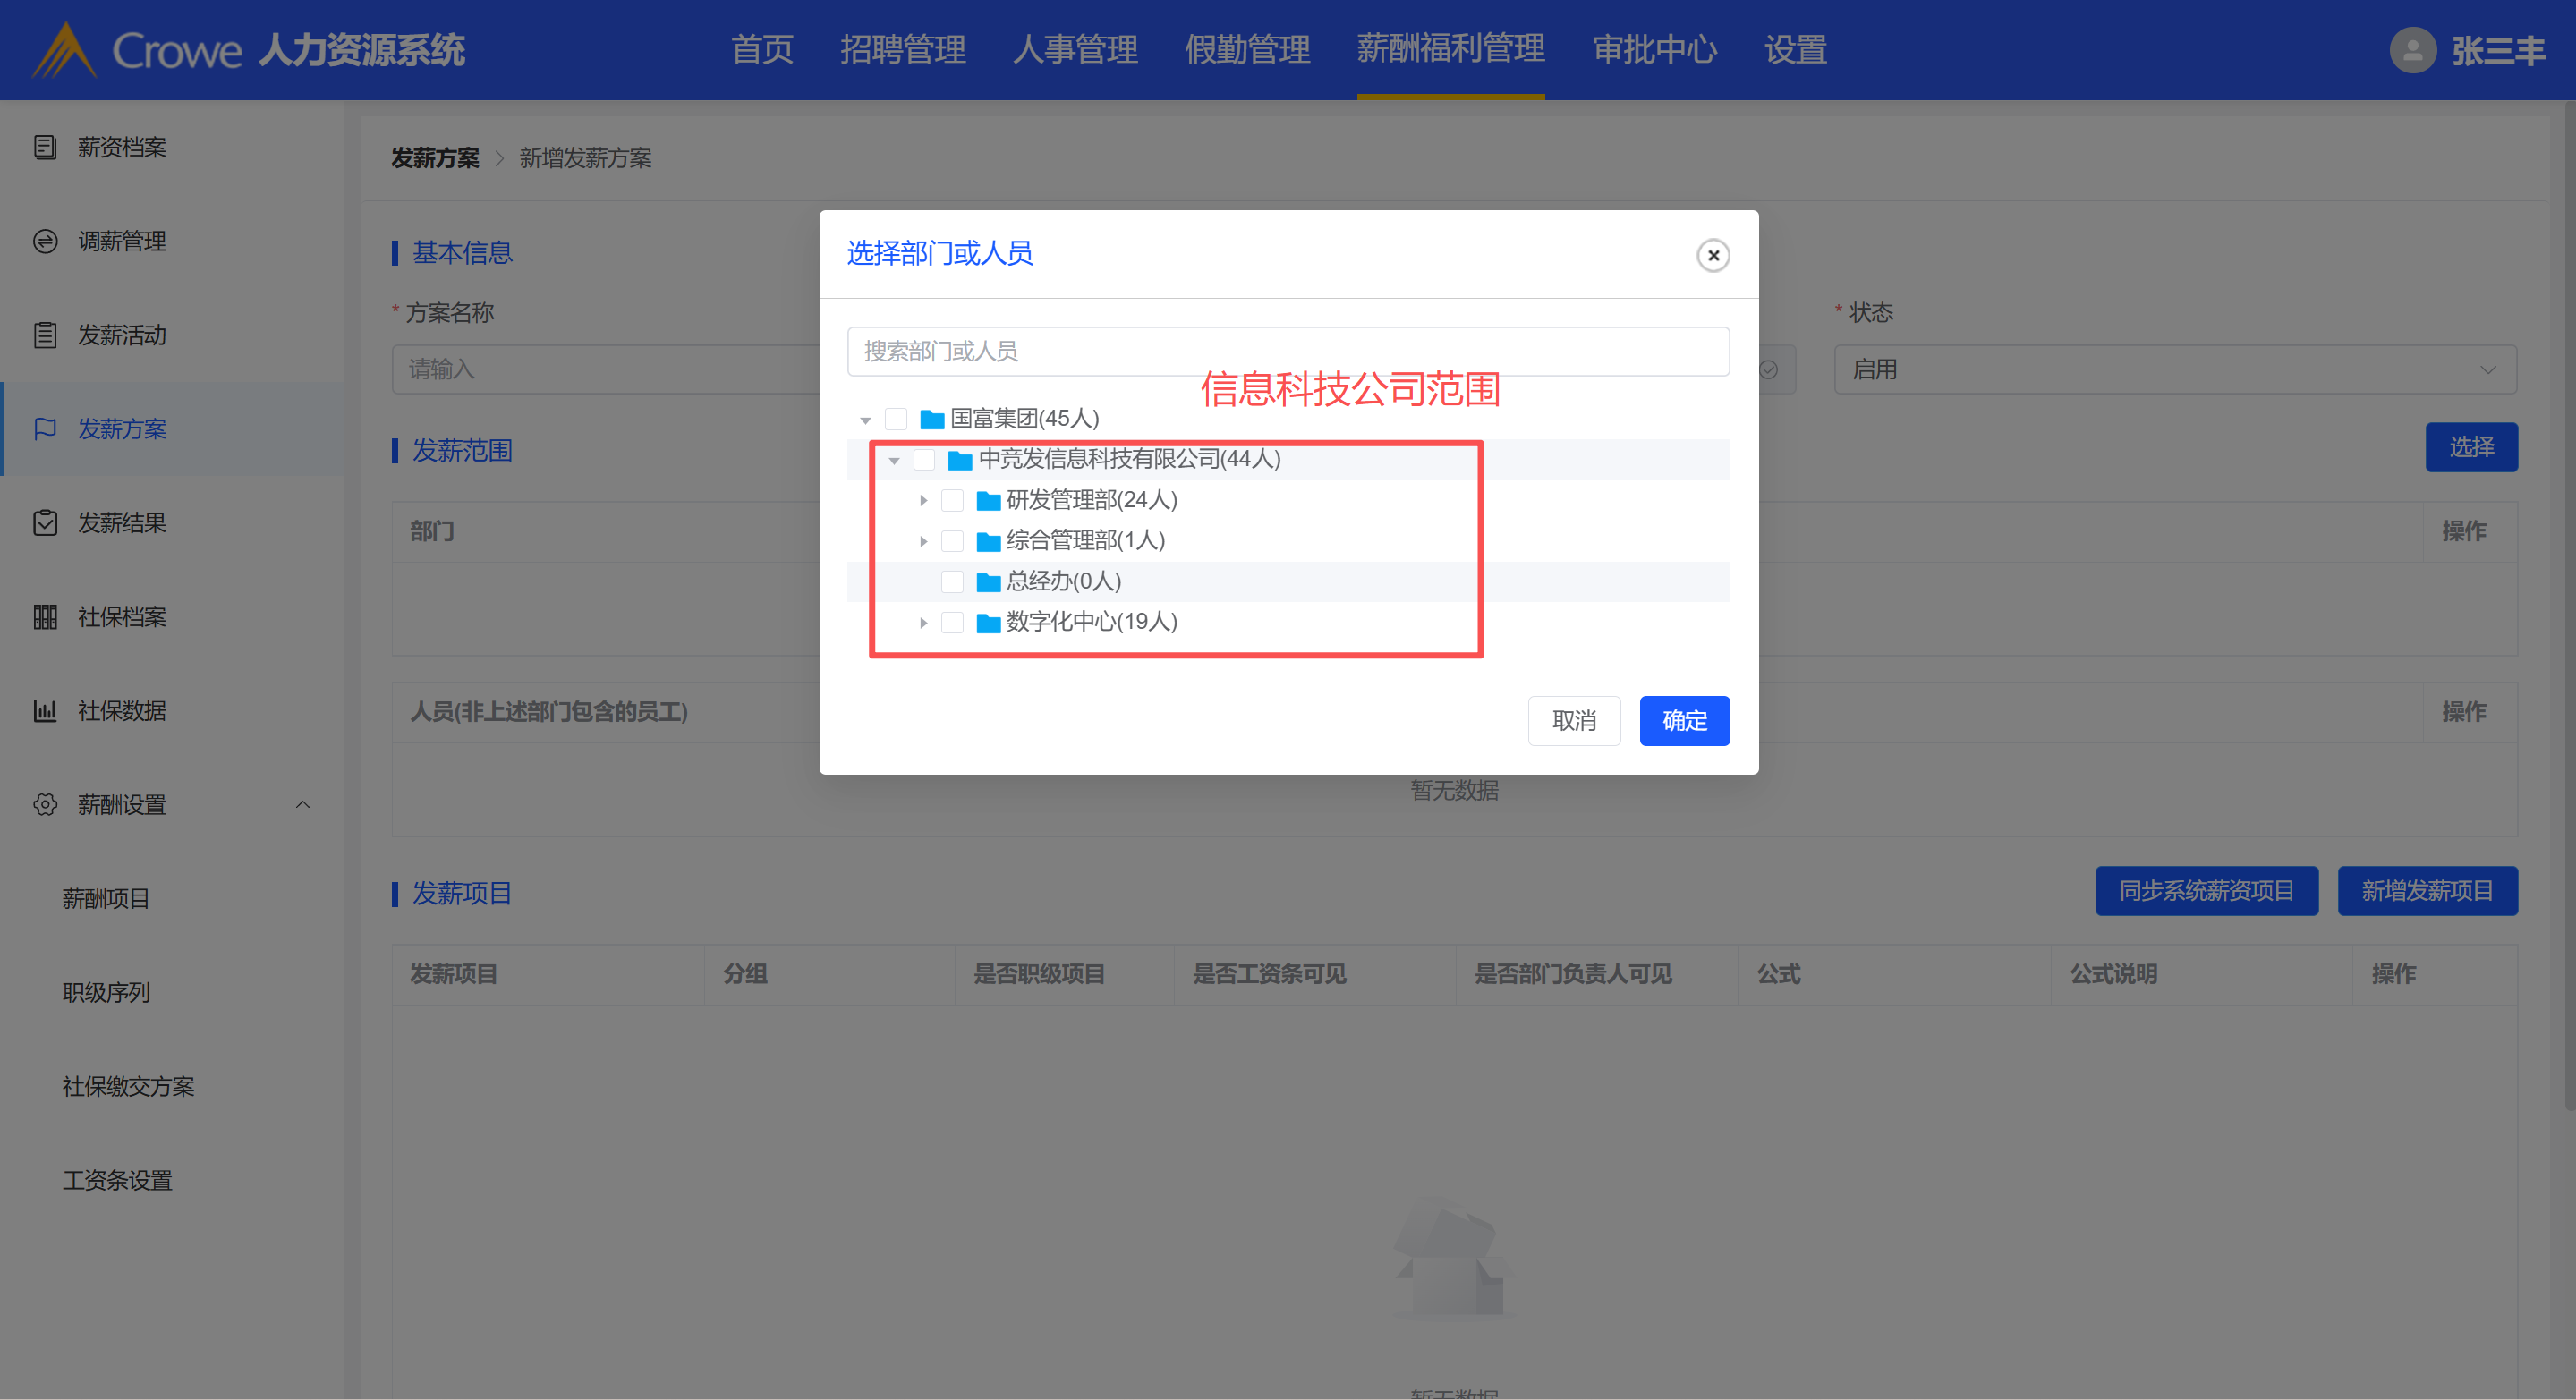Click the 调薪管理 sidebar icon
This screenshot has width=2576, height=1400.
45,241
